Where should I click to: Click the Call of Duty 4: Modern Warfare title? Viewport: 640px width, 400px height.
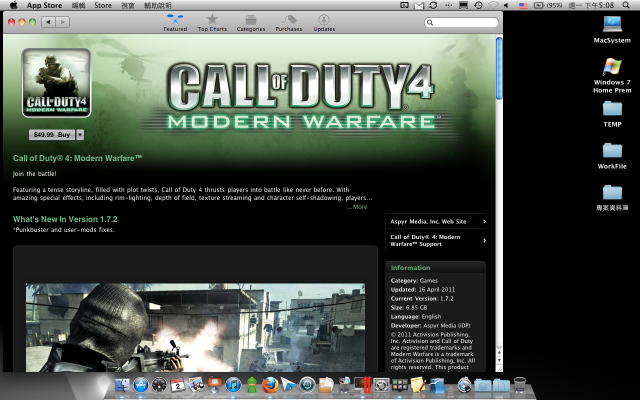(x=78, y=158)
